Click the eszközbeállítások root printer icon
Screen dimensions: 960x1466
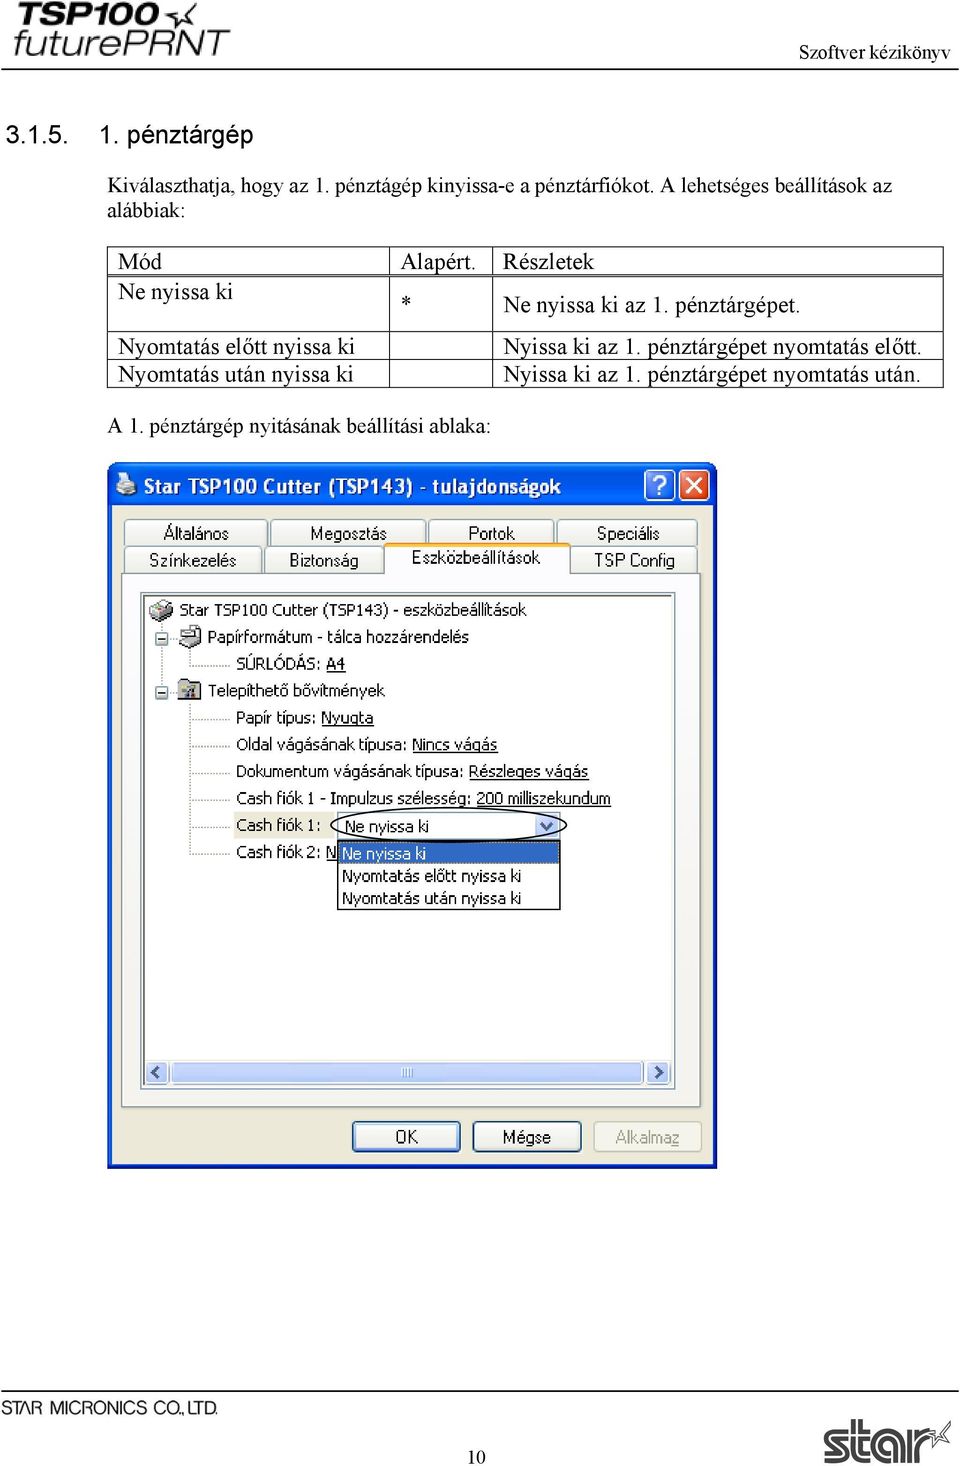160,609
